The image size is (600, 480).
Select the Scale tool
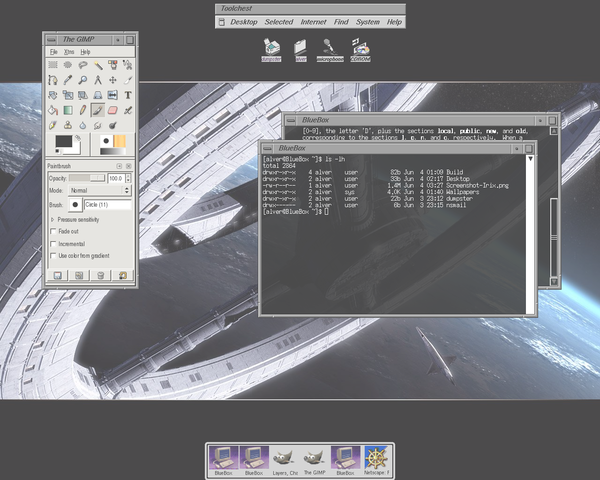(68, 95)
